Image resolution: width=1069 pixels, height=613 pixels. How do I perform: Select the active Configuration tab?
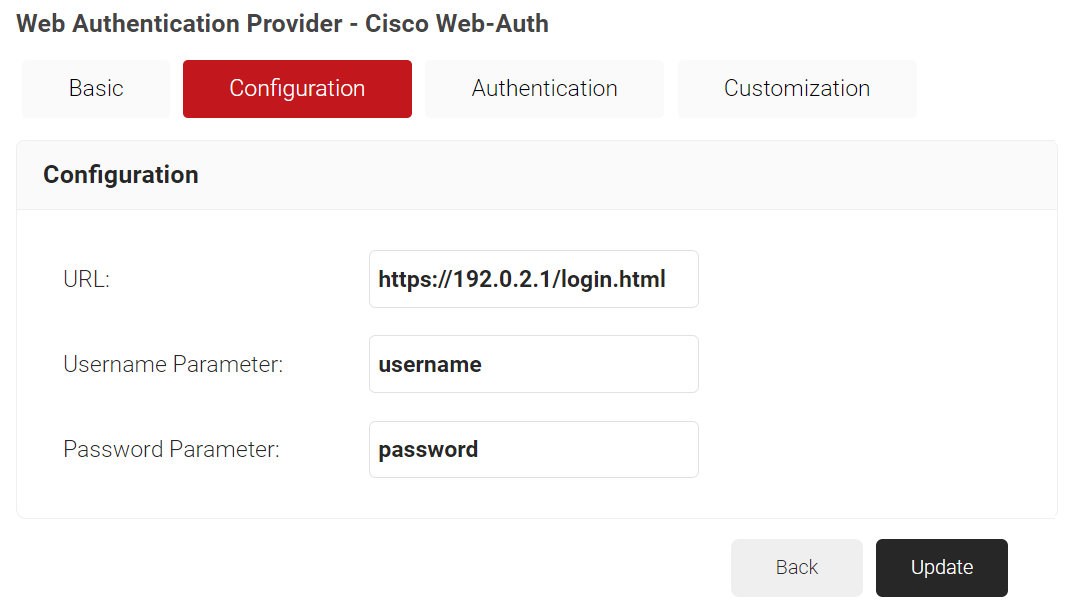tap(297, 89)
